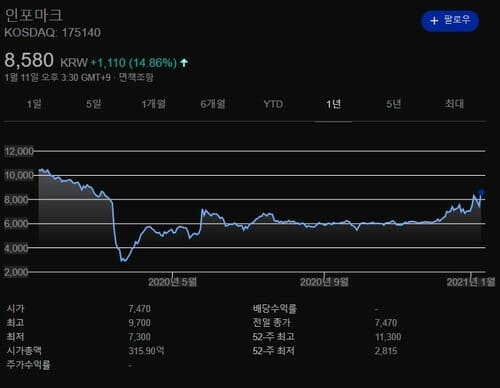
Task: Click the 4,000 y-axis label
Action: pos(16,248)
